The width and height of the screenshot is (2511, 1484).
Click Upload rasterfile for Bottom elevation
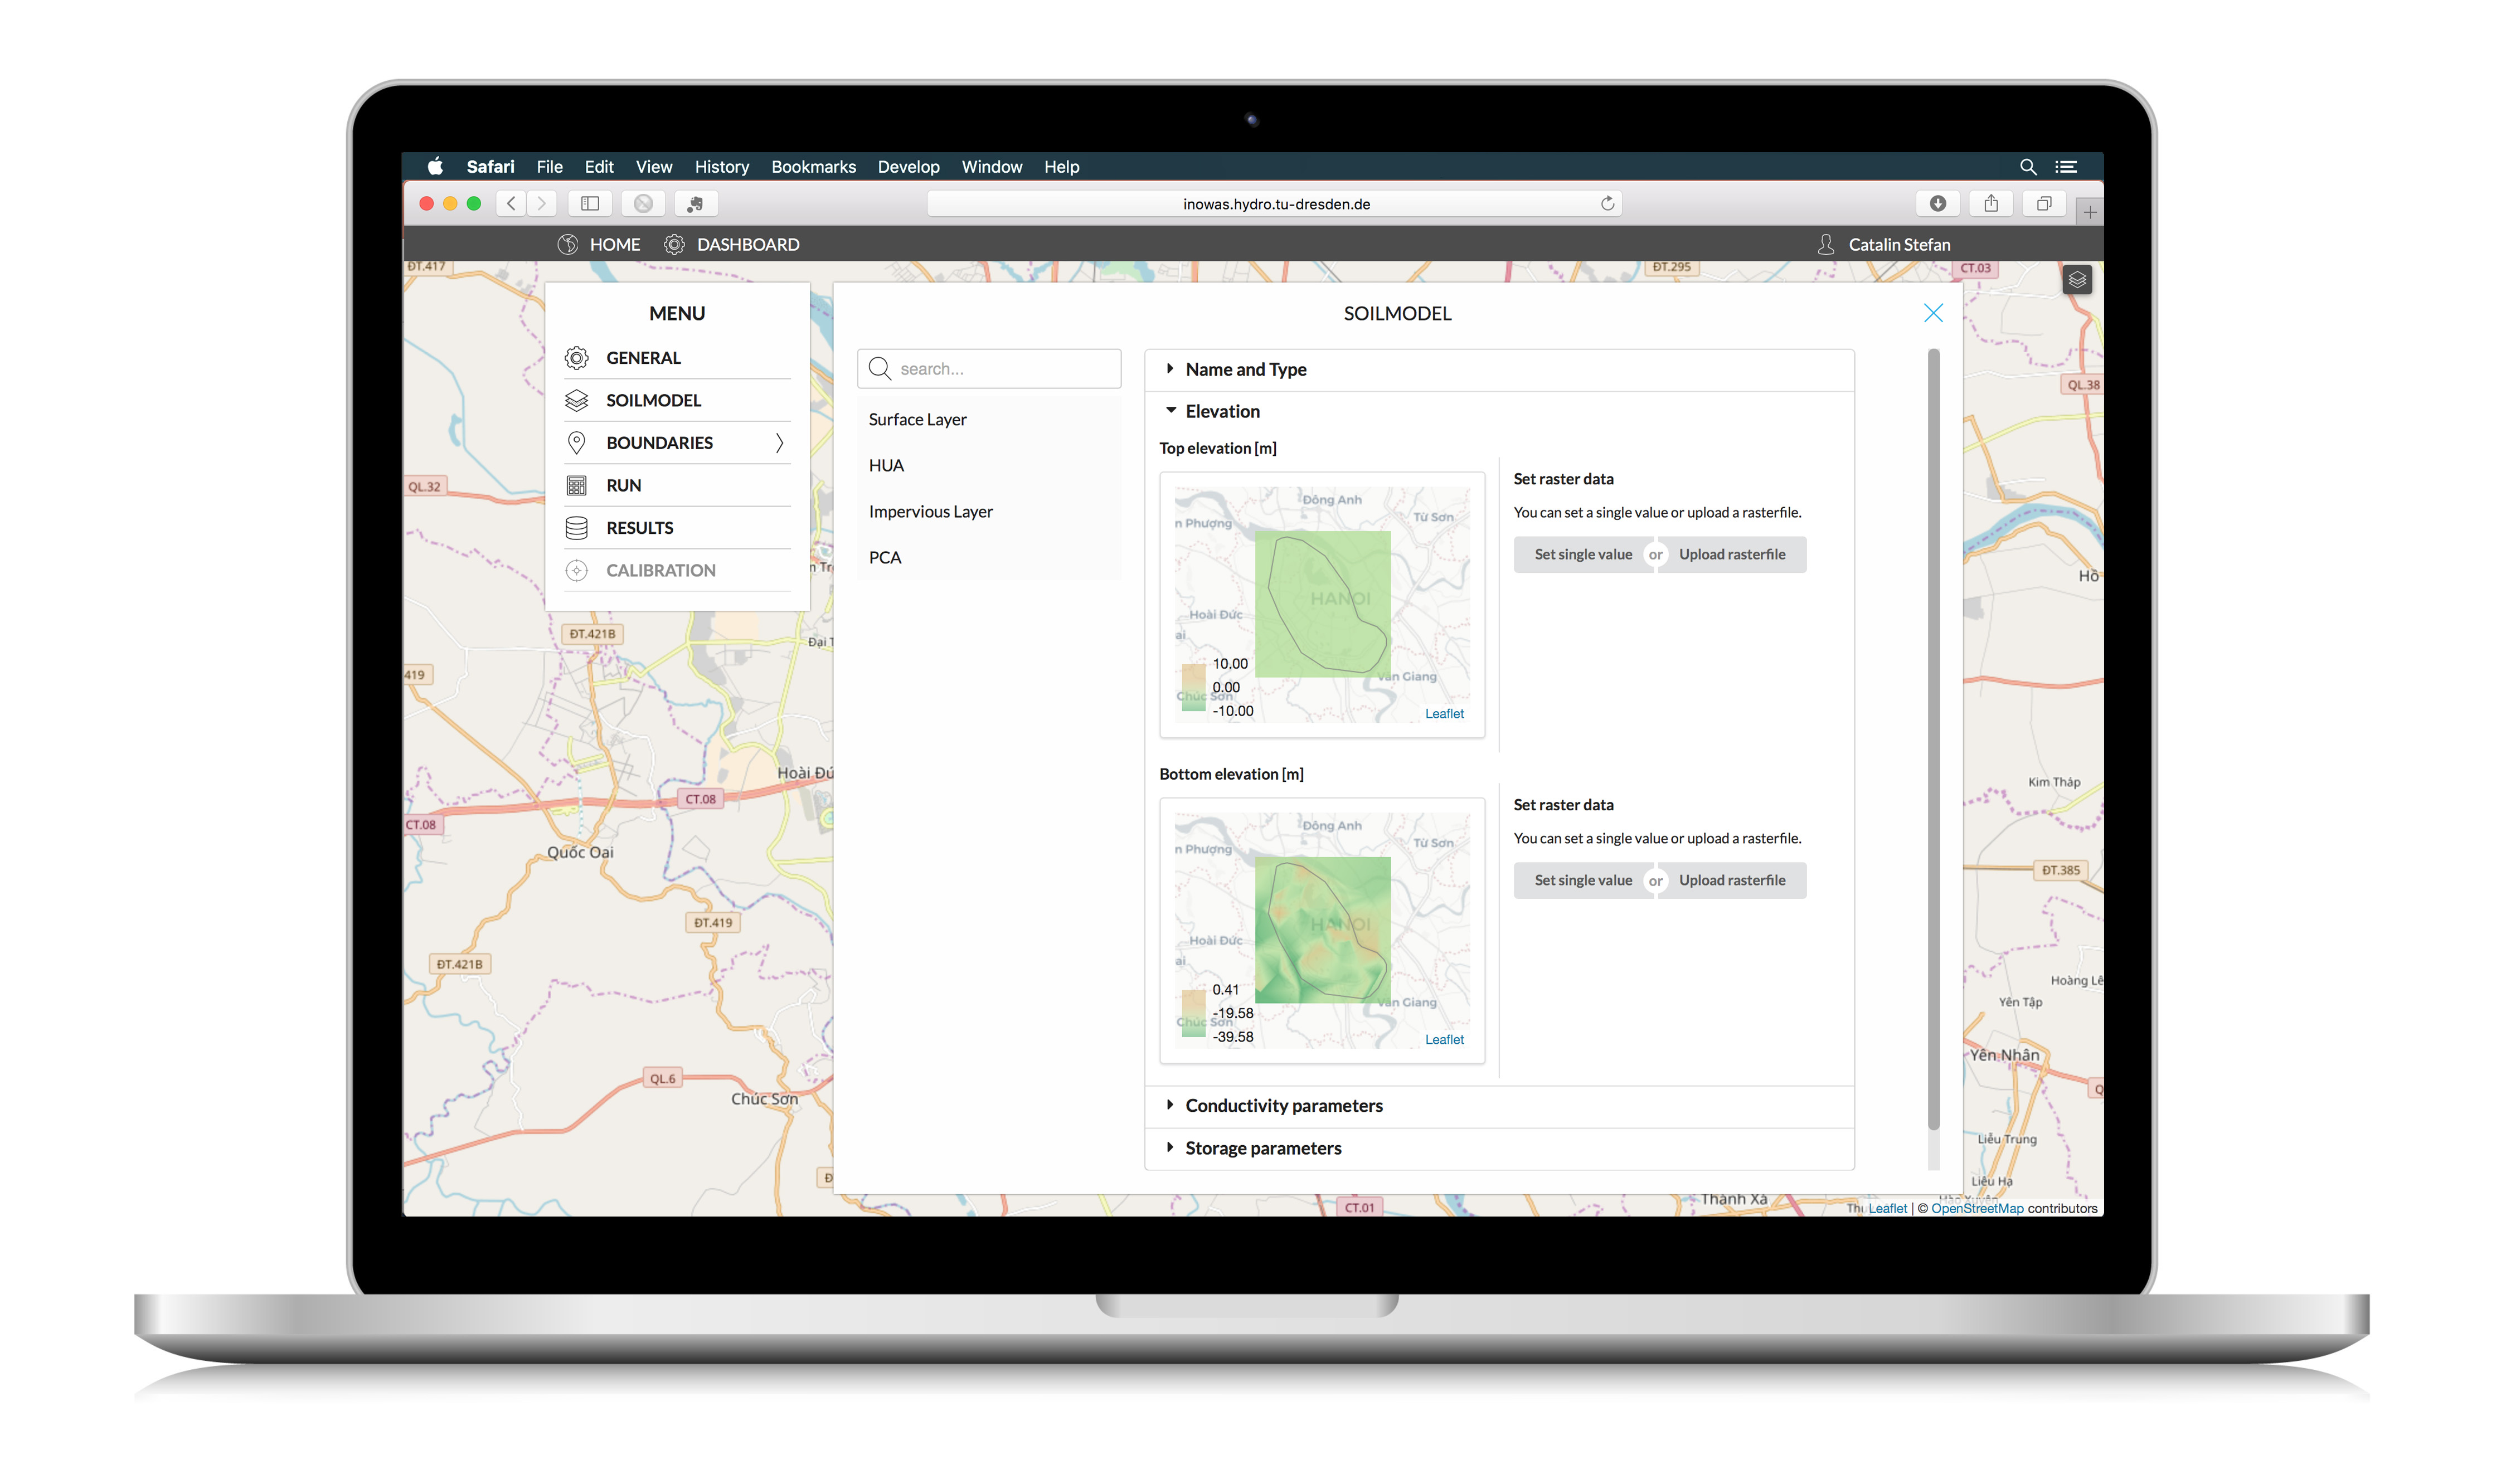click(x=1732, y=881)
